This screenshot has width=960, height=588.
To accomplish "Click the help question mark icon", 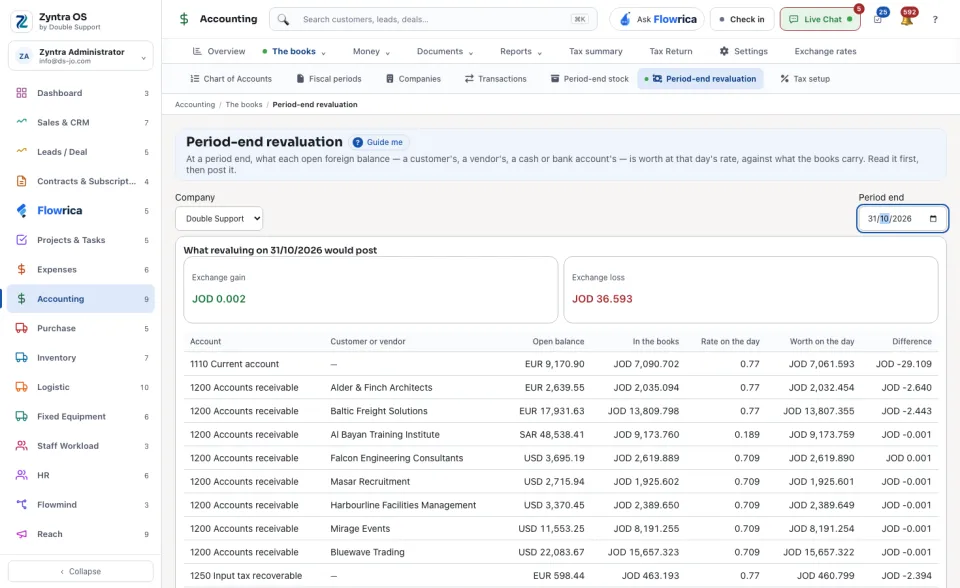I will click(x=935, y=20).
